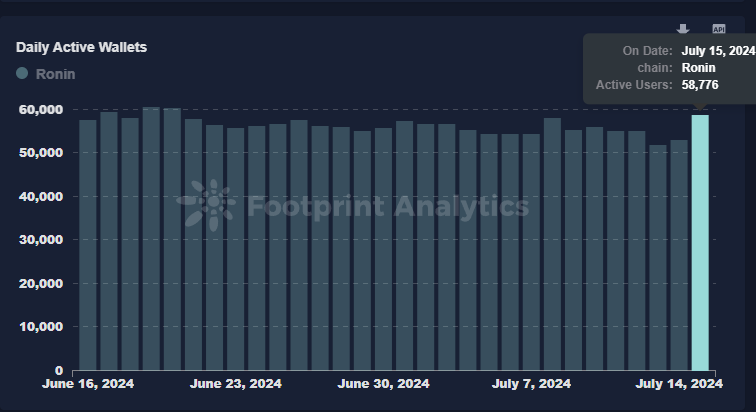Click the 50,000 y-axis label

tap(41, 153)
